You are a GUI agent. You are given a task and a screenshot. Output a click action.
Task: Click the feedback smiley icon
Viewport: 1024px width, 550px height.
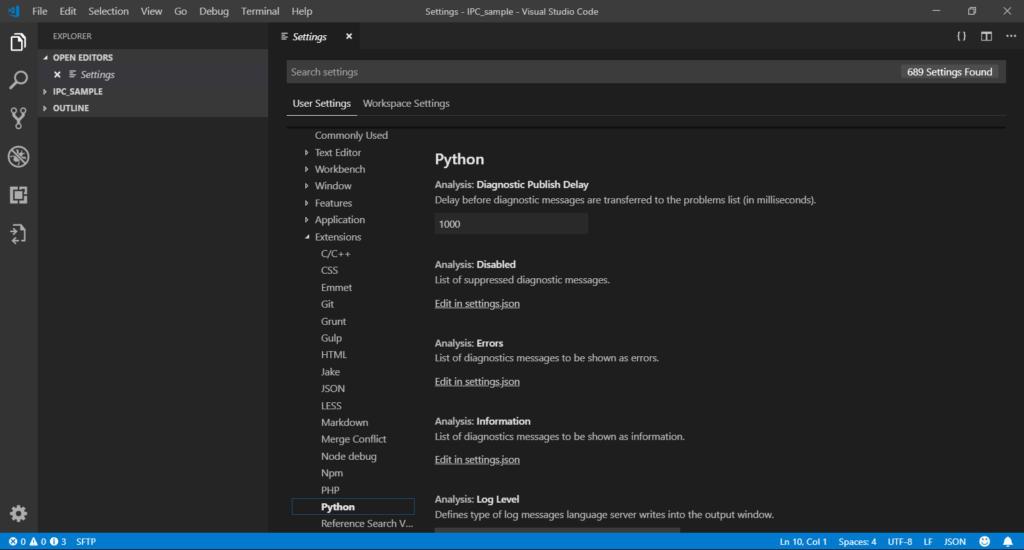984,542
